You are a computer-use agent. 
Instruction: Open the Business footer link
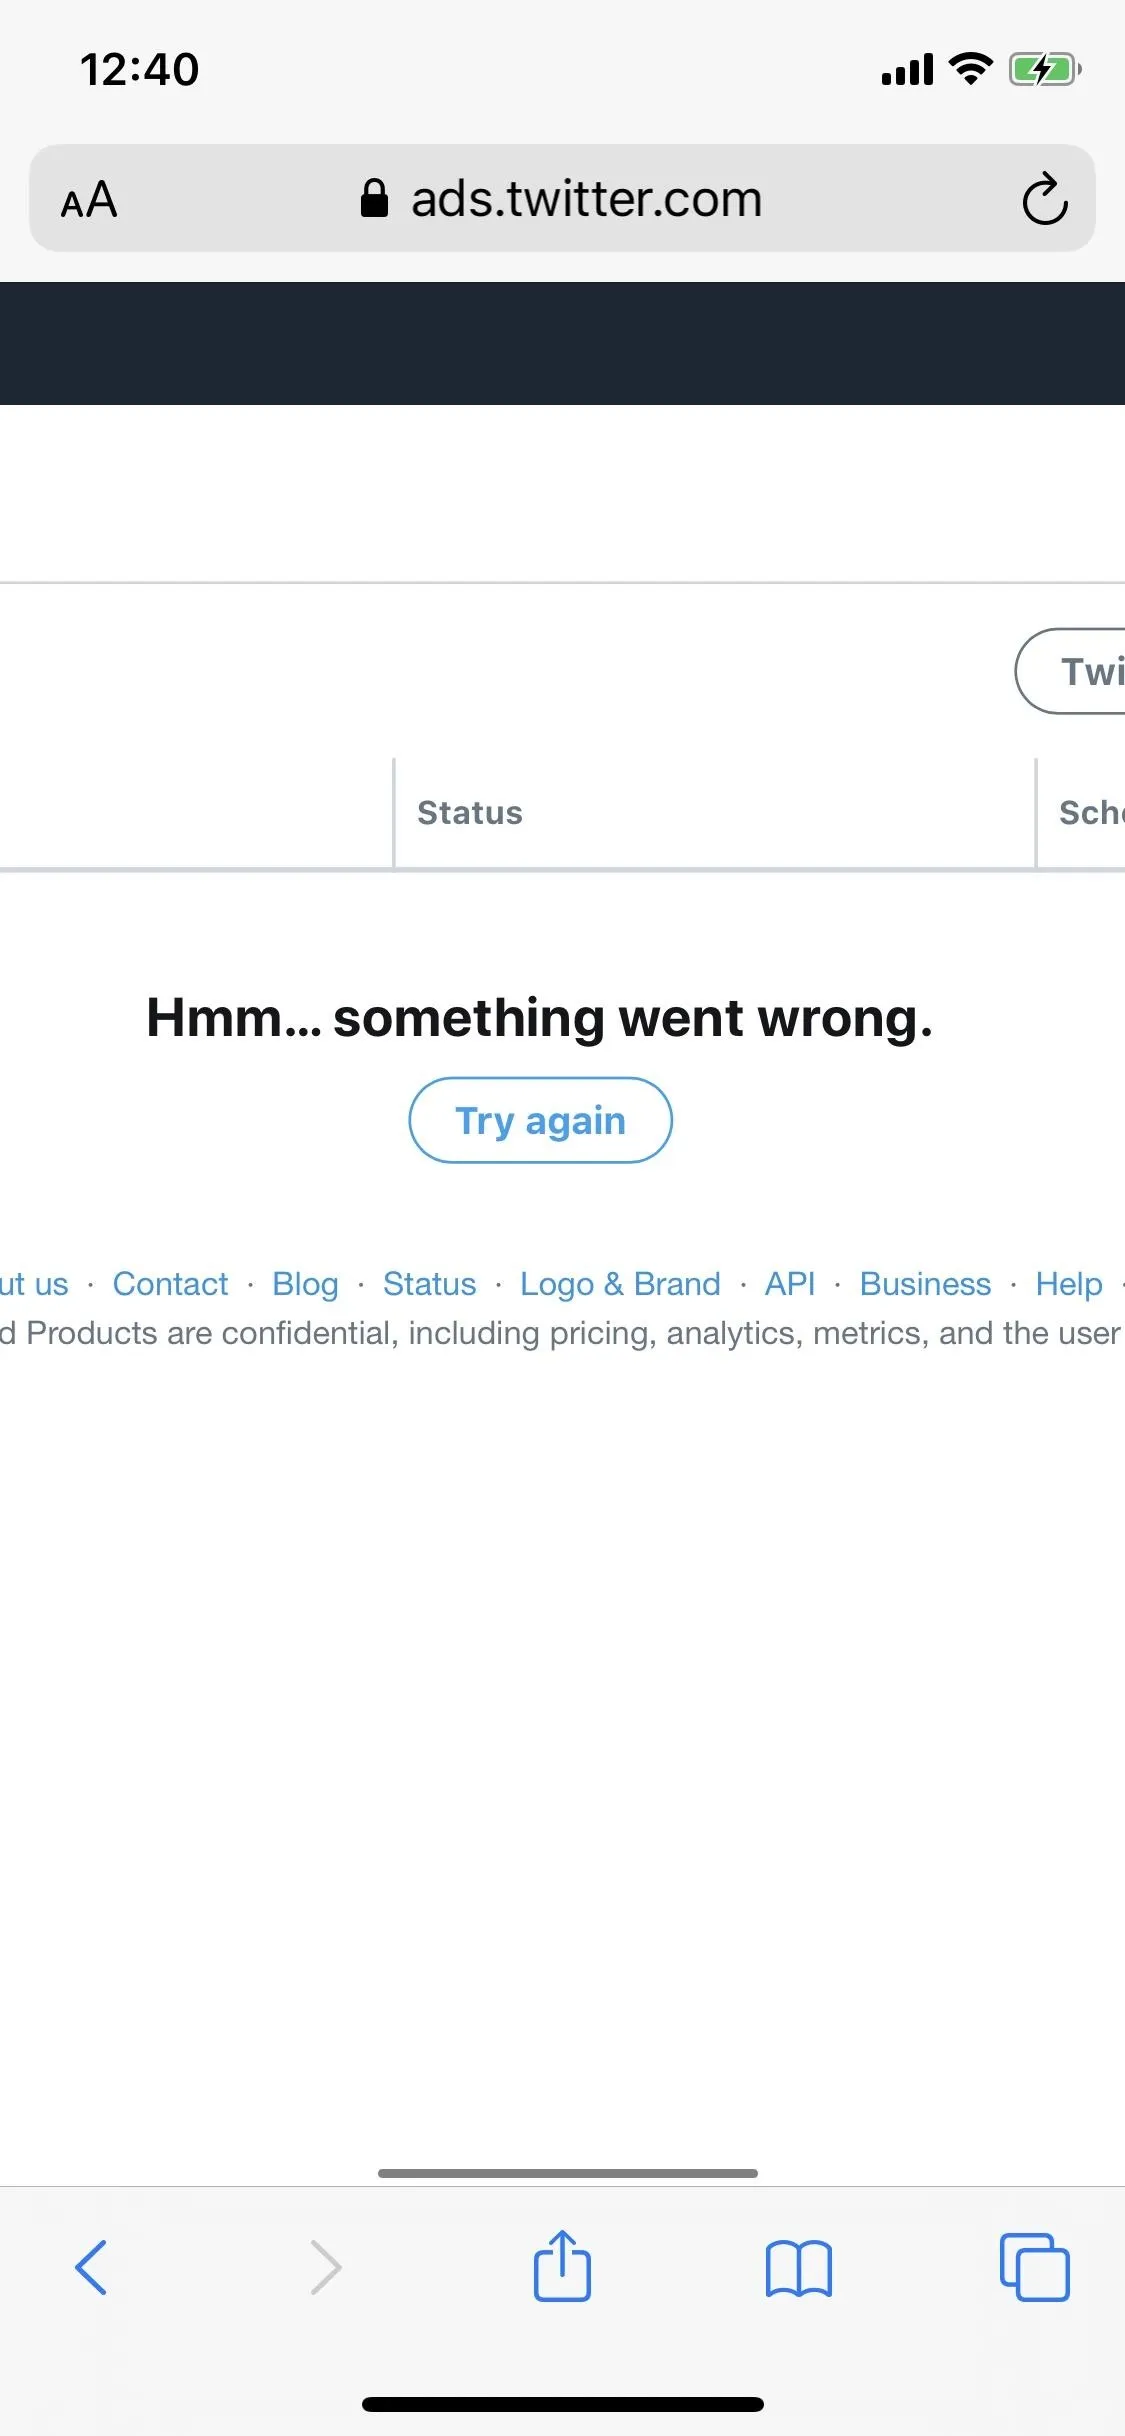click(x=925, y=1284)
